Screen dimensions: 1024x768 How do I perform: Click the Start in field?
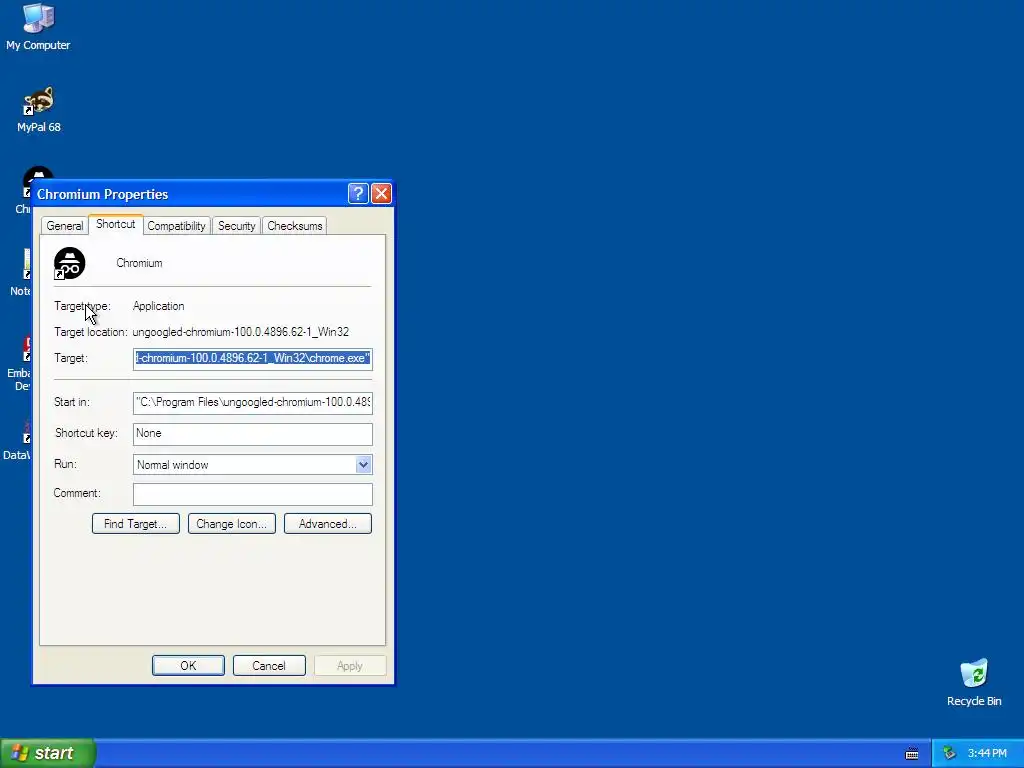(x=253, y=402)
